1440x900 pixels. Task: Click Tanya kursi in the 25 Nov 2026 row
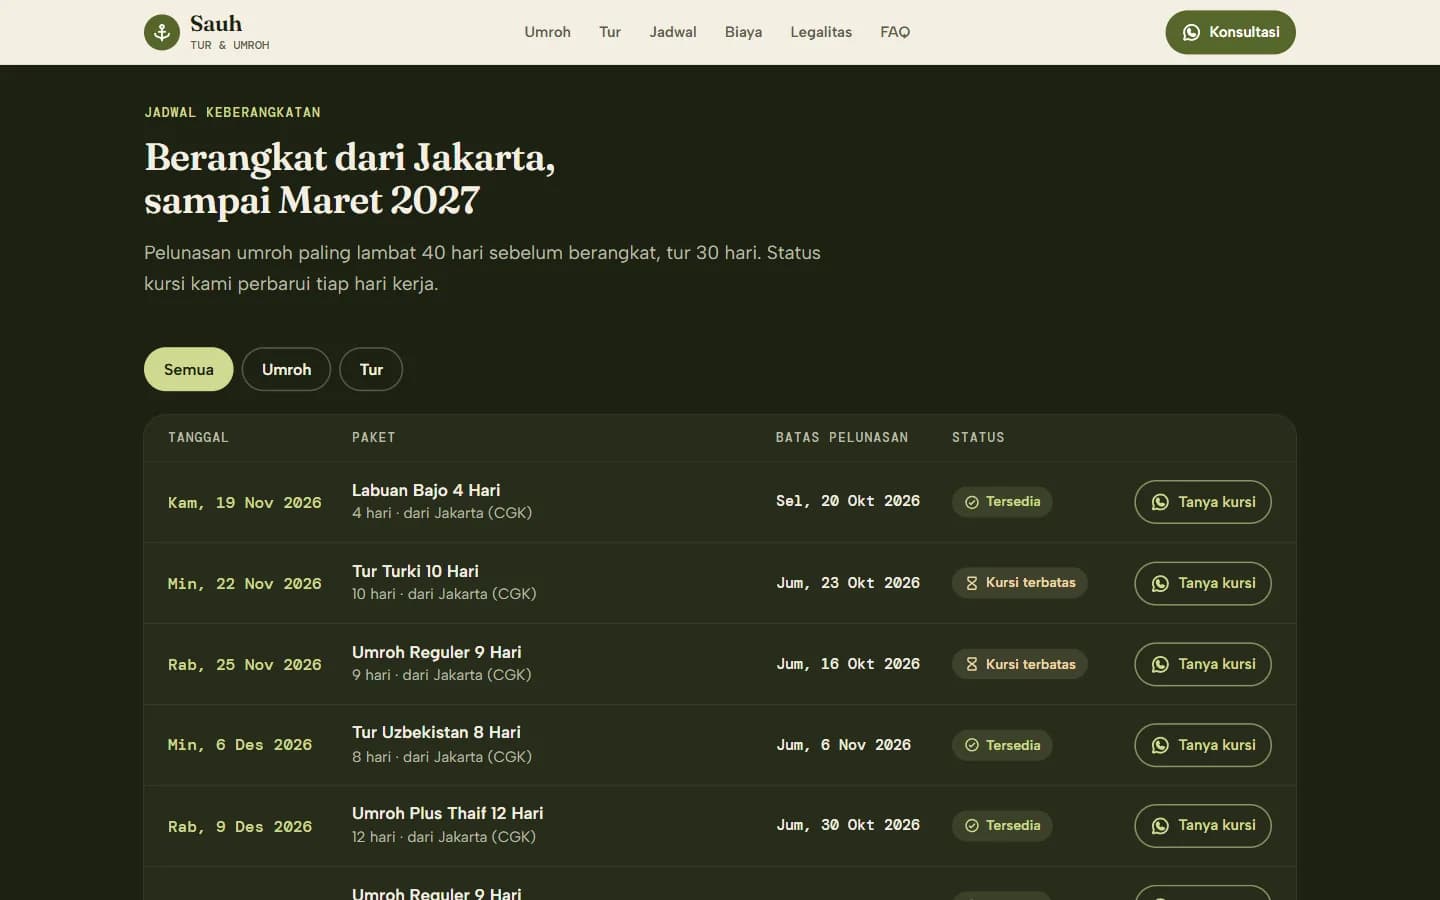(x=1203, y=664)
